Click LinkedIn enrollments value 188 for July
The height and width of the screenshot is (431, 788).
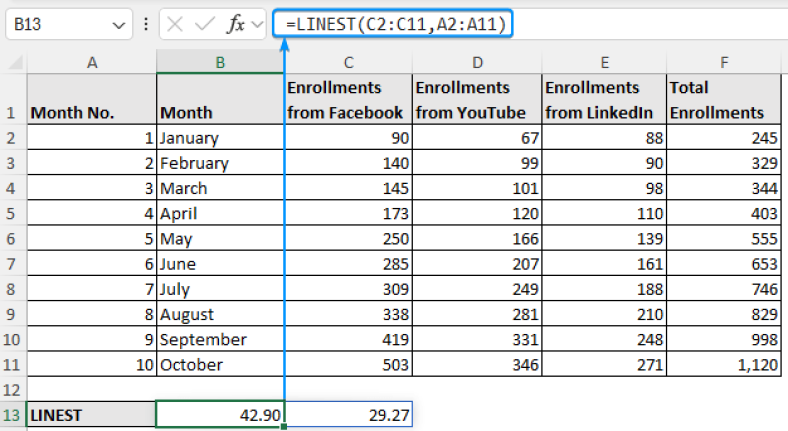pyautogui.click(x=605, y=289)
